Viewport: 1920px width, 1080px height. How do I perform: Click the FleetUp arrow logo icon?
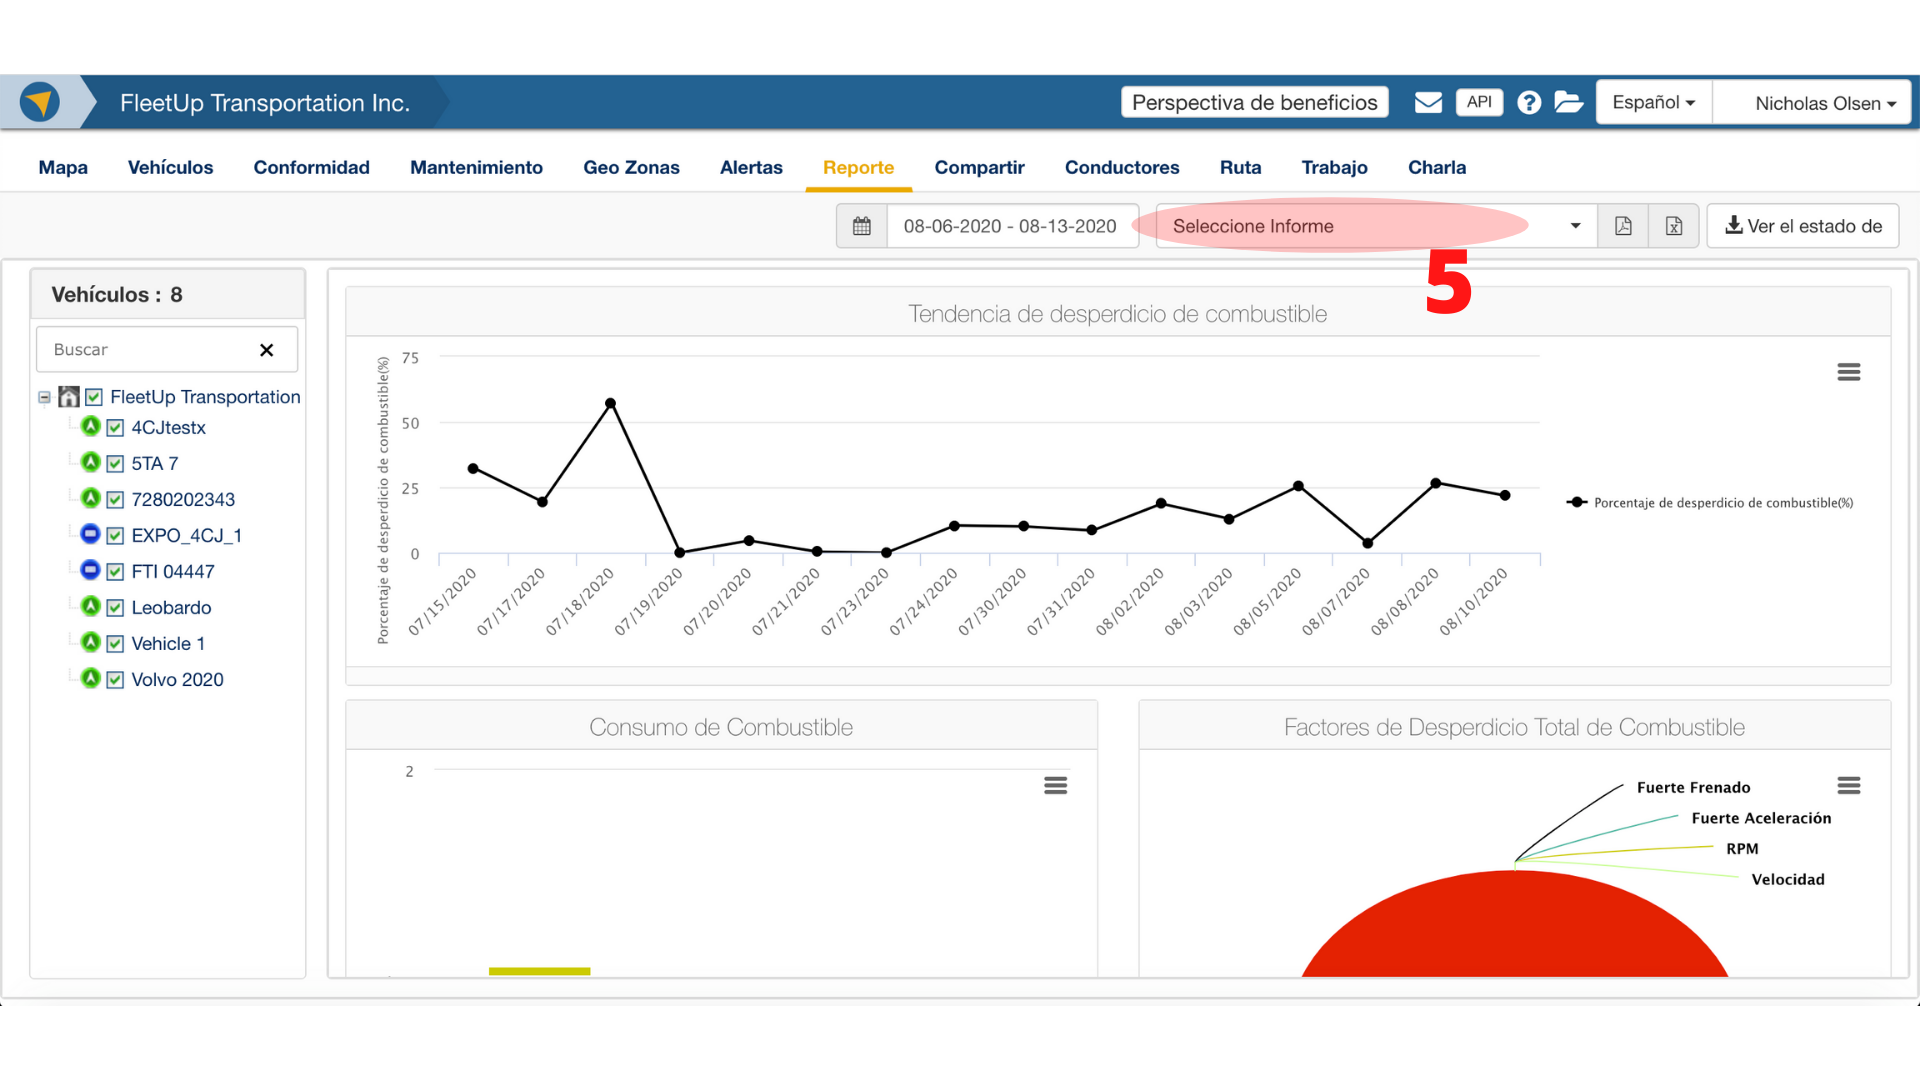point(40,102)
